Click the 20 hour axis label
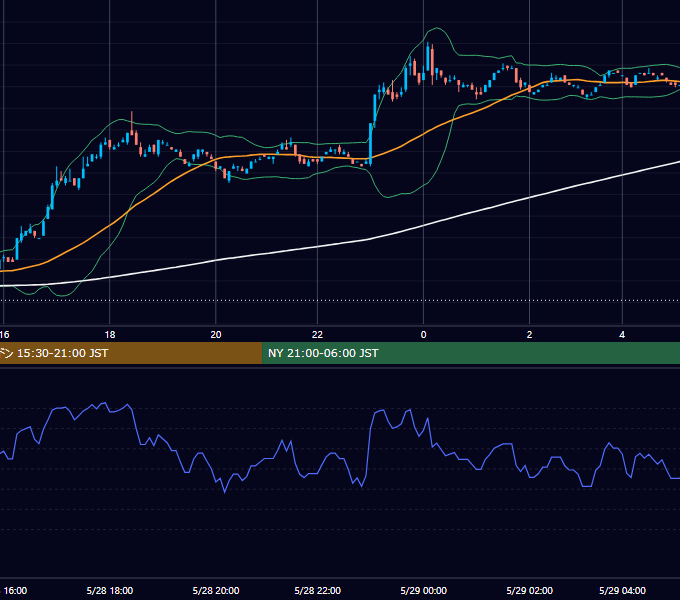The width and height of the screenshot is (680, 600). [216, 335]
